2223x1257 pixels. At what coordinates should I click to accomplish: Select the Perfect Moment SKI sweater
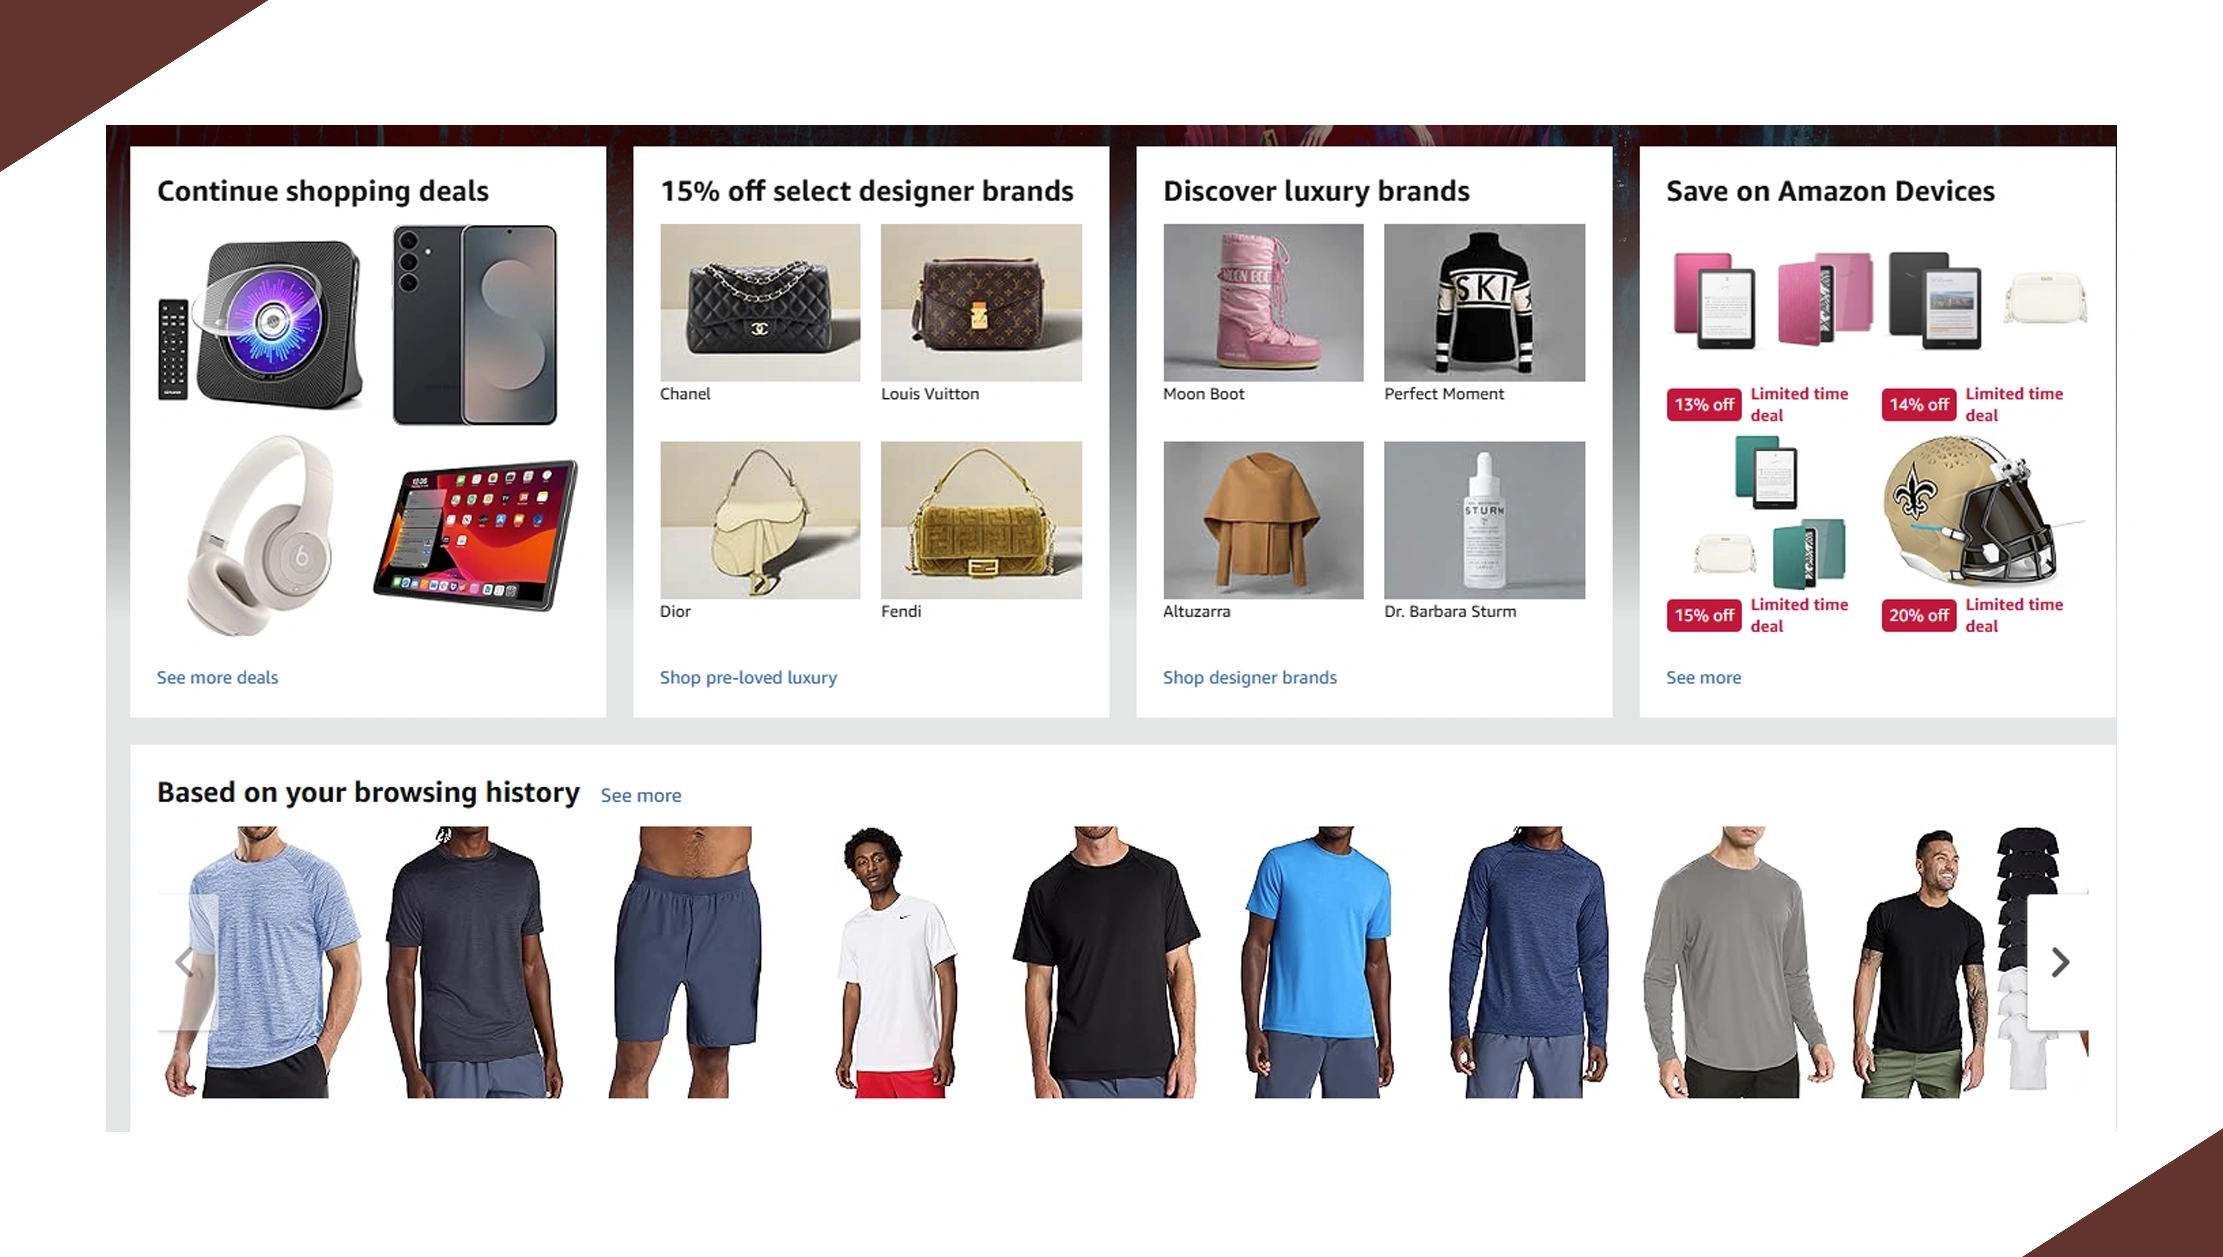point(1484,302)
